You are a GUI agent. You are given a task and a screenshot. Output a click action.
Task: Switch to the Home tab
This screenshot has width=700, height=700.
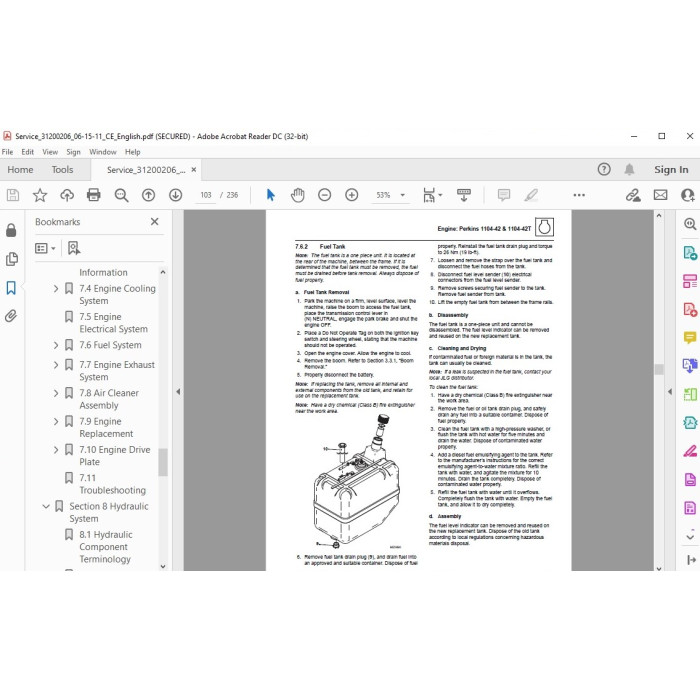20,170
